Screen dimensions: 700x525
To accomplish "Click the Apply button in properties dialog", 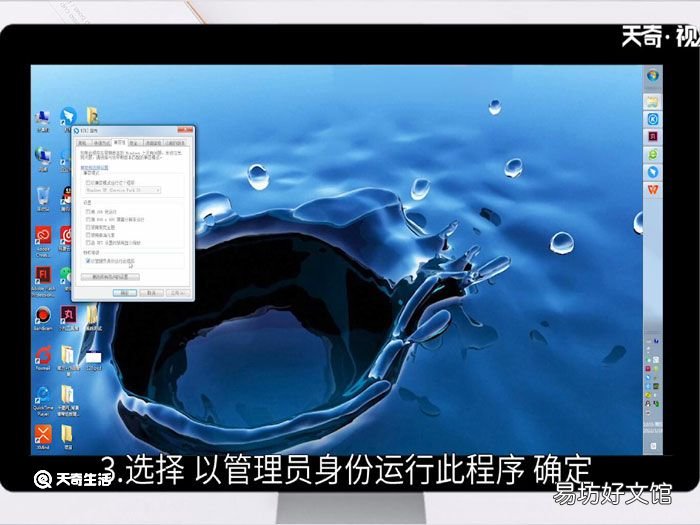I will pos(178,293).
